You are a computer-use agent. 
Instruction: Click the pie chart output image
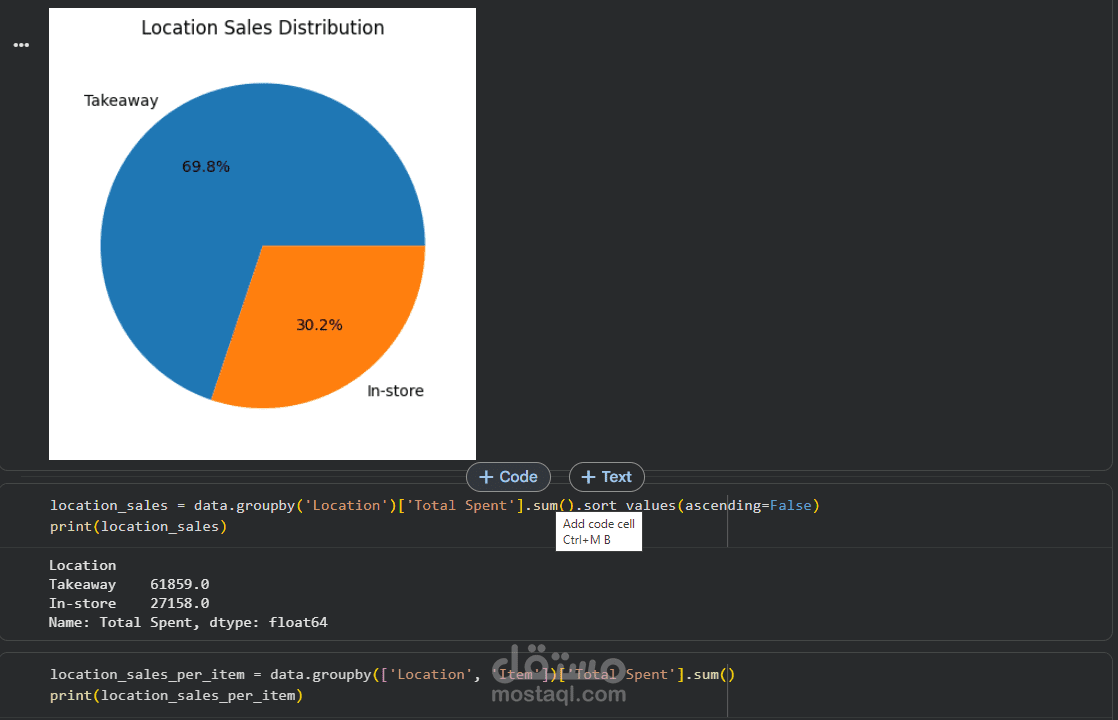pos(262,234)
